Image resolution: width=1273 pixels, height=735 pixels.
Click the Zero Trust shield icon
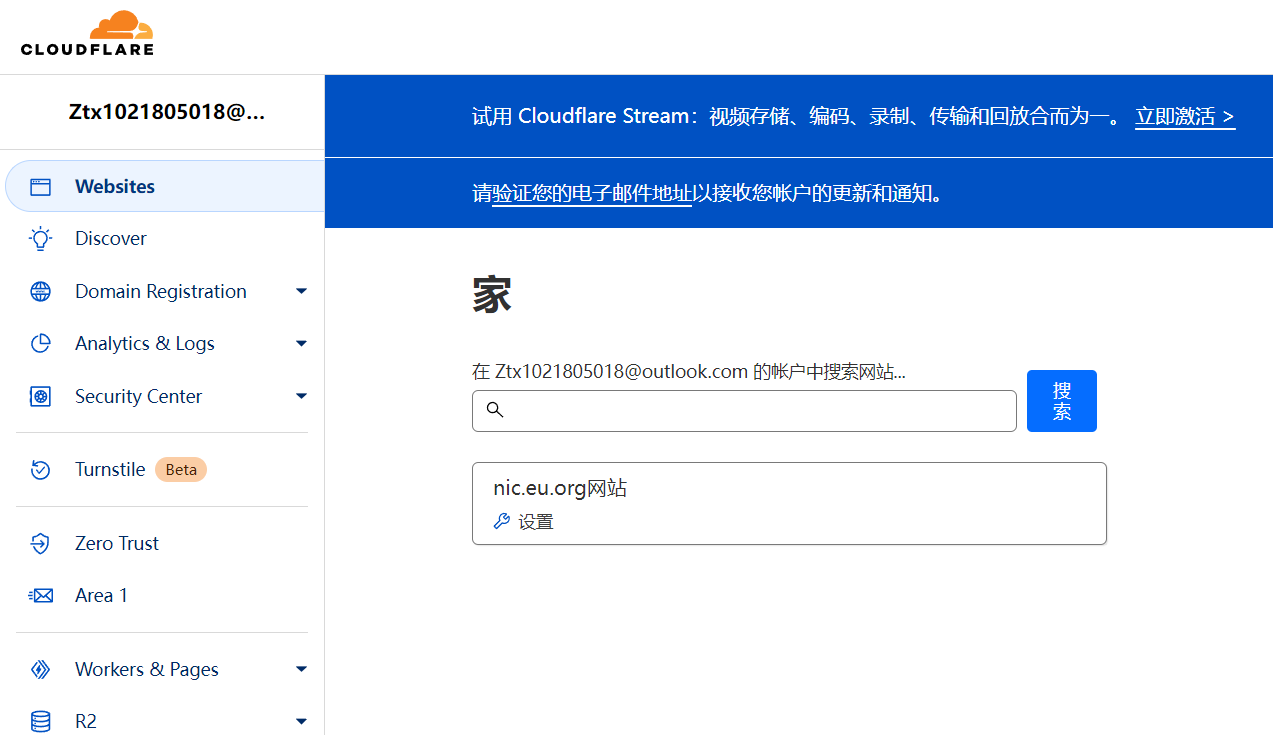point(40,544)
